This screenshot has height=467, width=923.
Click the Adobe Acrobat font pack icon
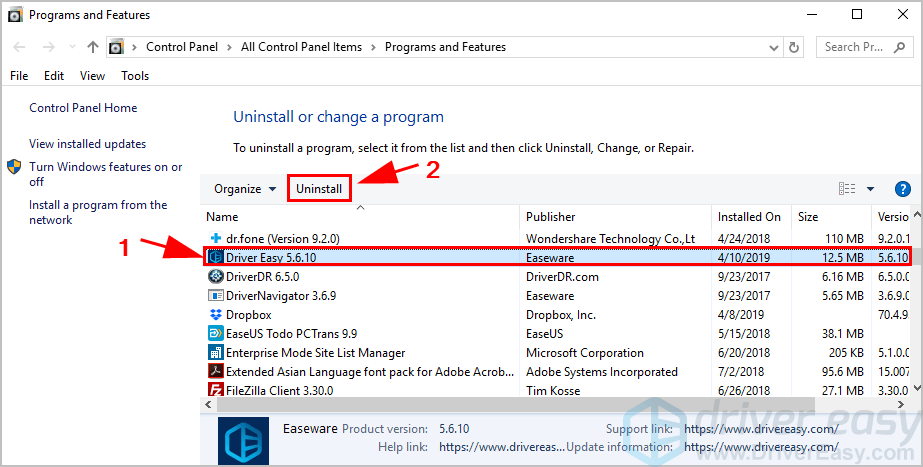coord(216,371)
